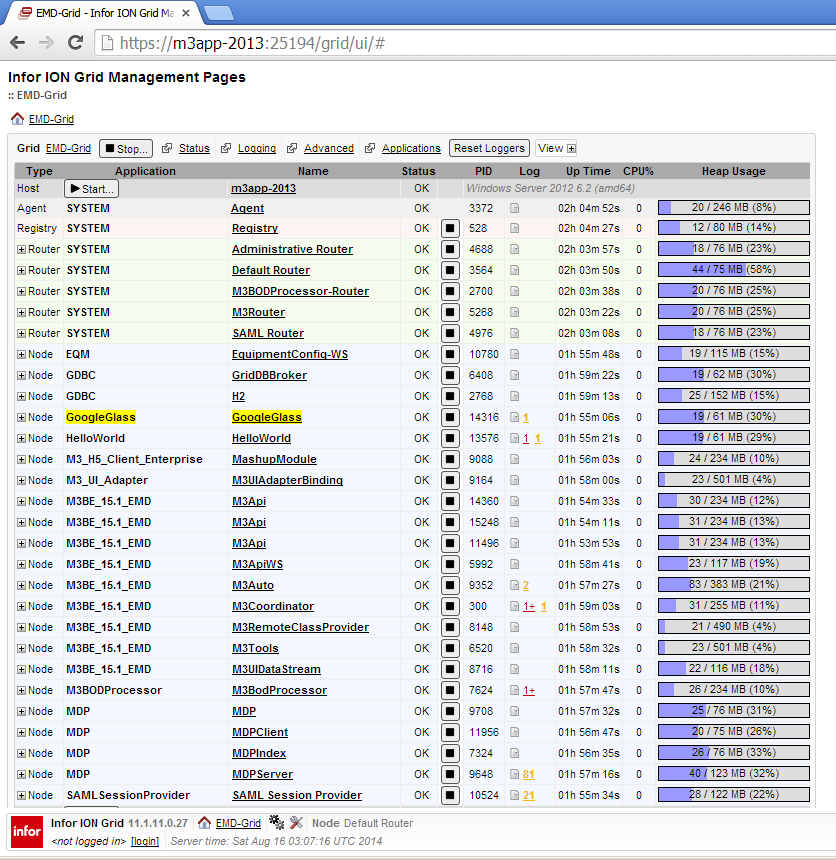Click the login link
This screenshot has width=836, height=860.
(145, 841)
